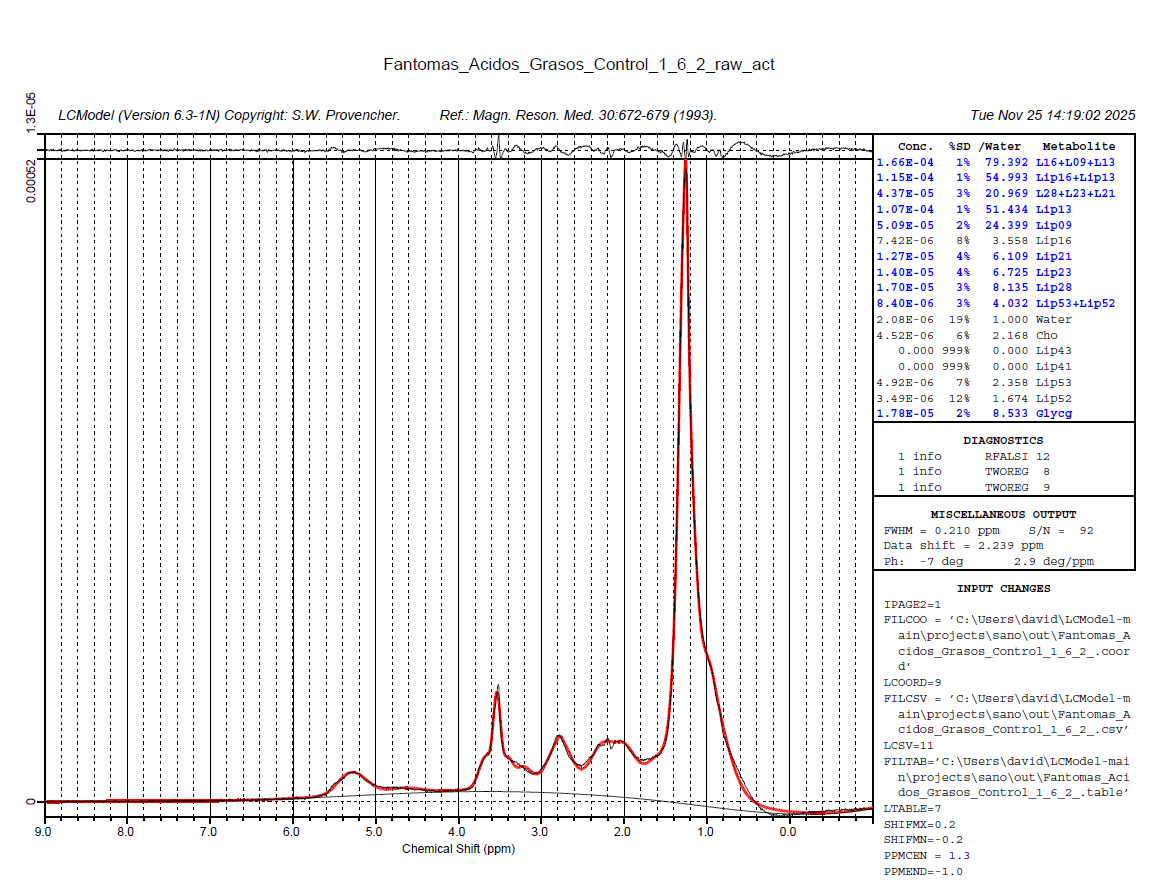Select the Tue Nov 25 timestamp
Screen dimensions: 1175x892
coord(1052,116)
